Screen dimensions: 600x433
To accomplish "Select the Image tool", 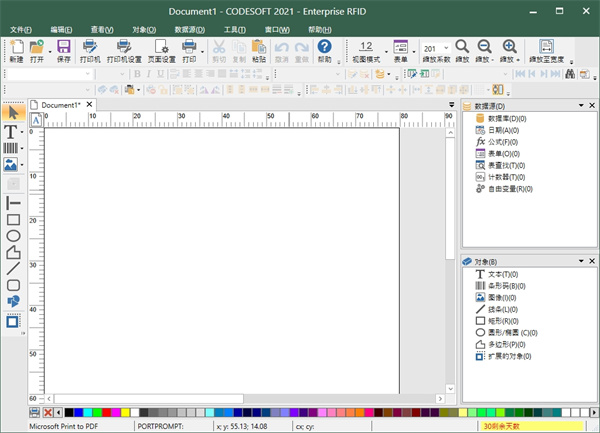I will [11, 165].
